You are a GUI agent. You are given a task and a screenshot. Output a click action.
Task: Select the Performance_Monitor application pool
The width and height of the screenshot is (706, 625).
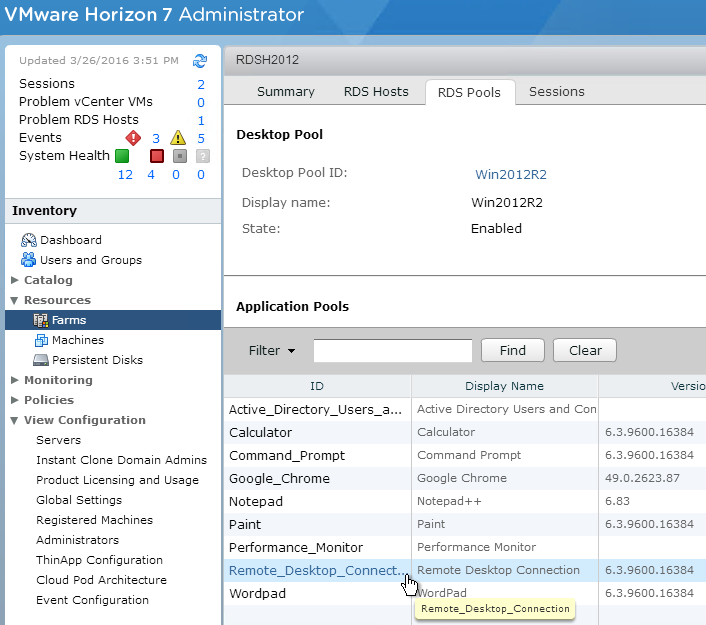296,547
